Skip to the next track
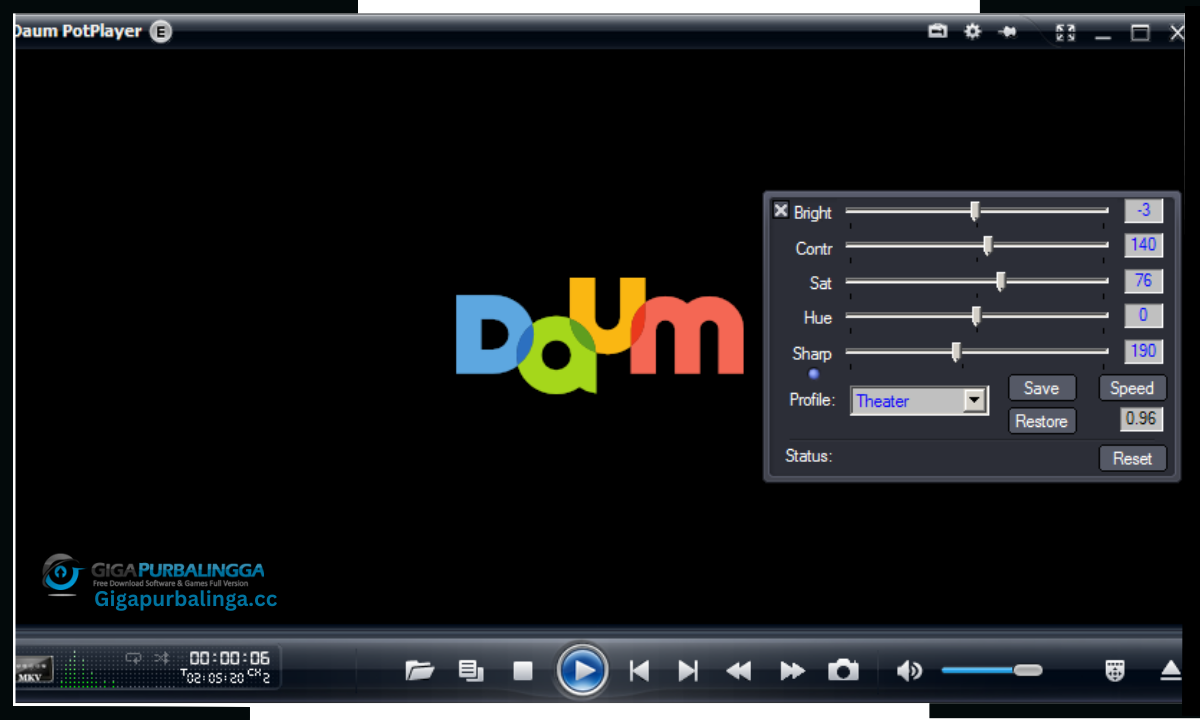The width and height of the screenshot is (1200, 720). tap(688, 670)
